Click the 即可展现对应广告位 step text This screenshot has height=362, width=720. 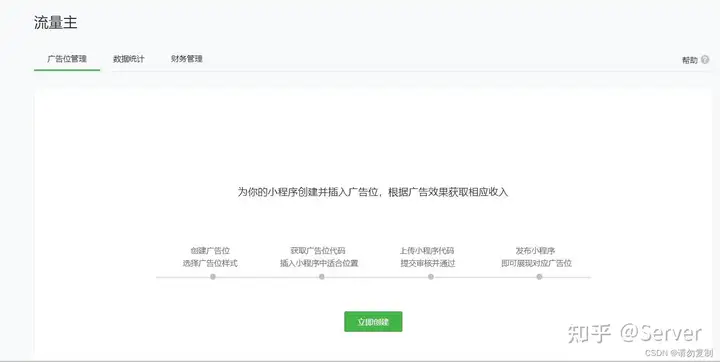(536, 263)
